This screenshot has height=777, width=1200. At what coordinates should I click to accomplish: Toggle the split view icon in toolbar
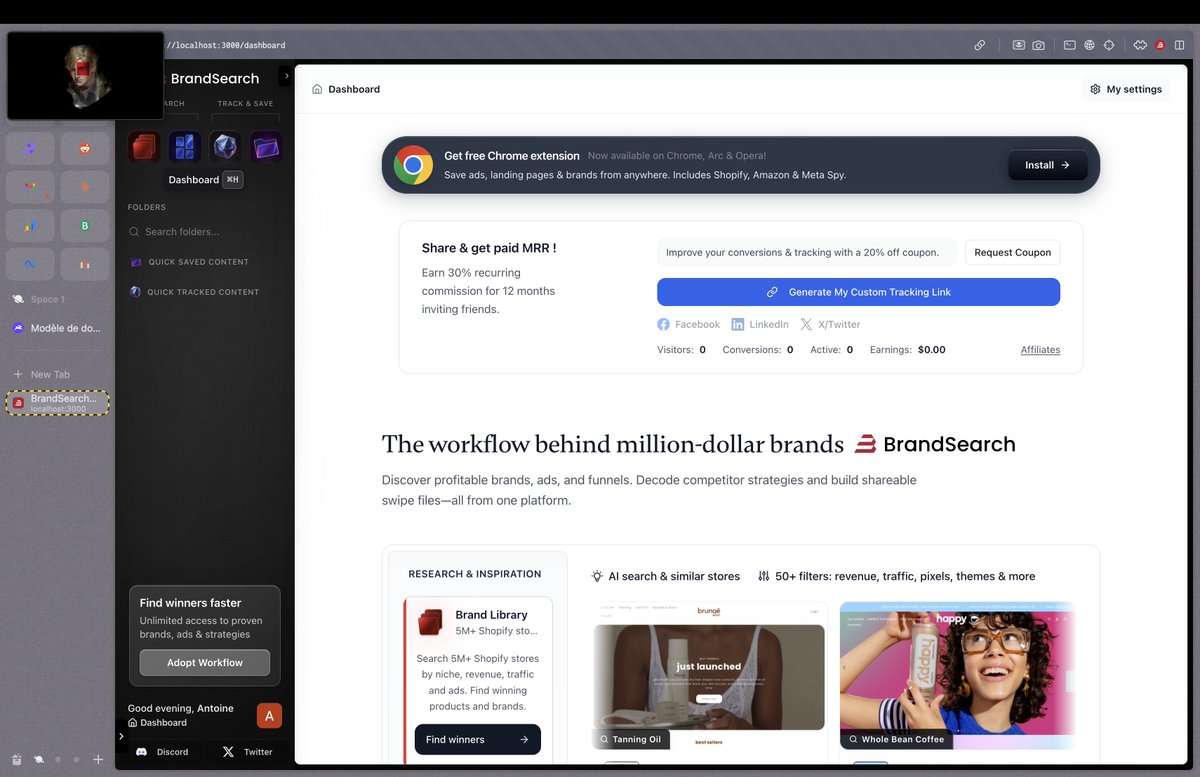1179,45
